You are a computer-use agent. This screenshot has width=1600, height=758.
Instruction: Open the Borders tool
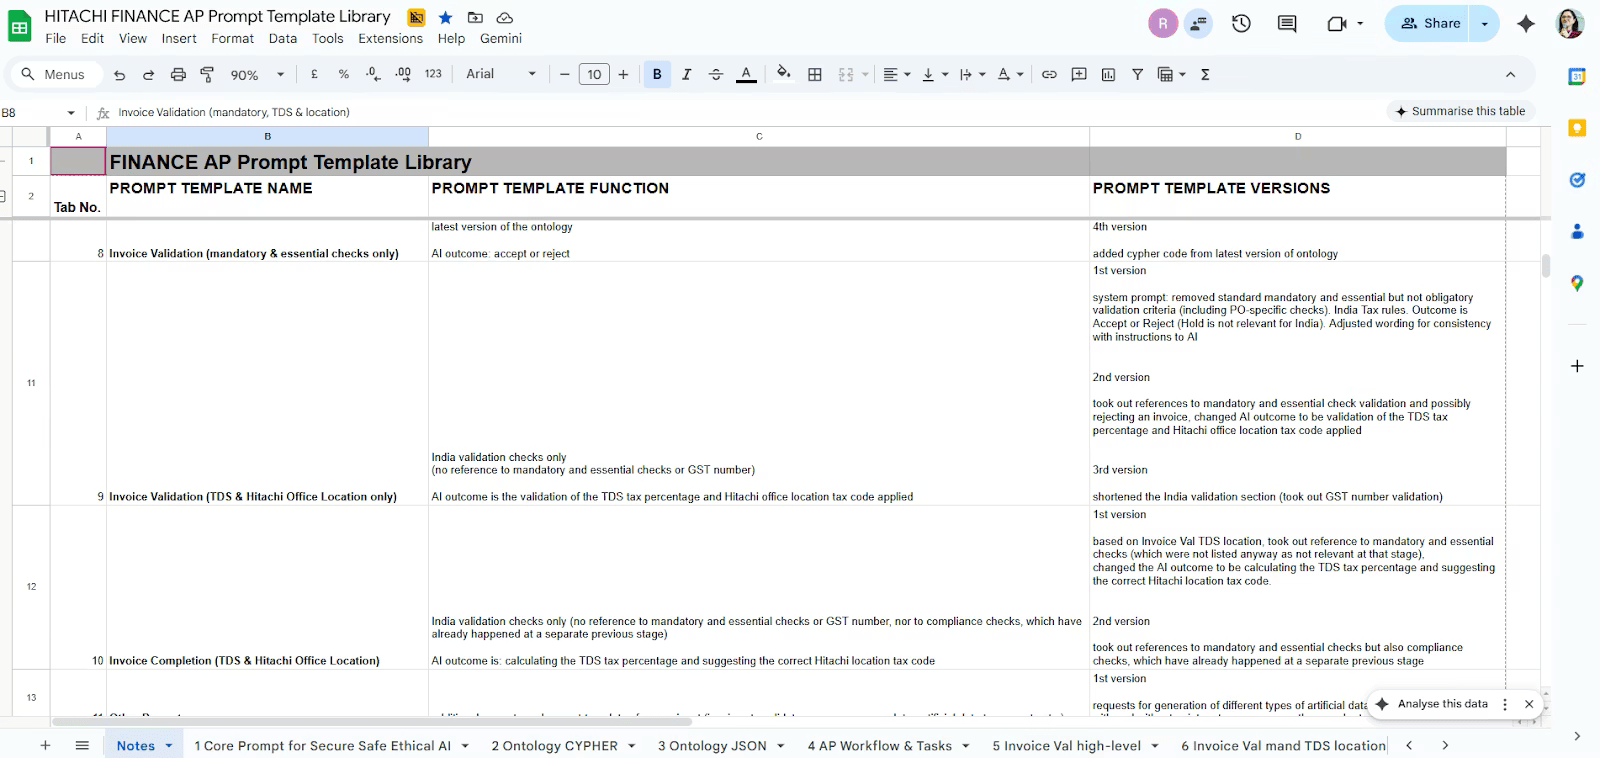(815, 74)
